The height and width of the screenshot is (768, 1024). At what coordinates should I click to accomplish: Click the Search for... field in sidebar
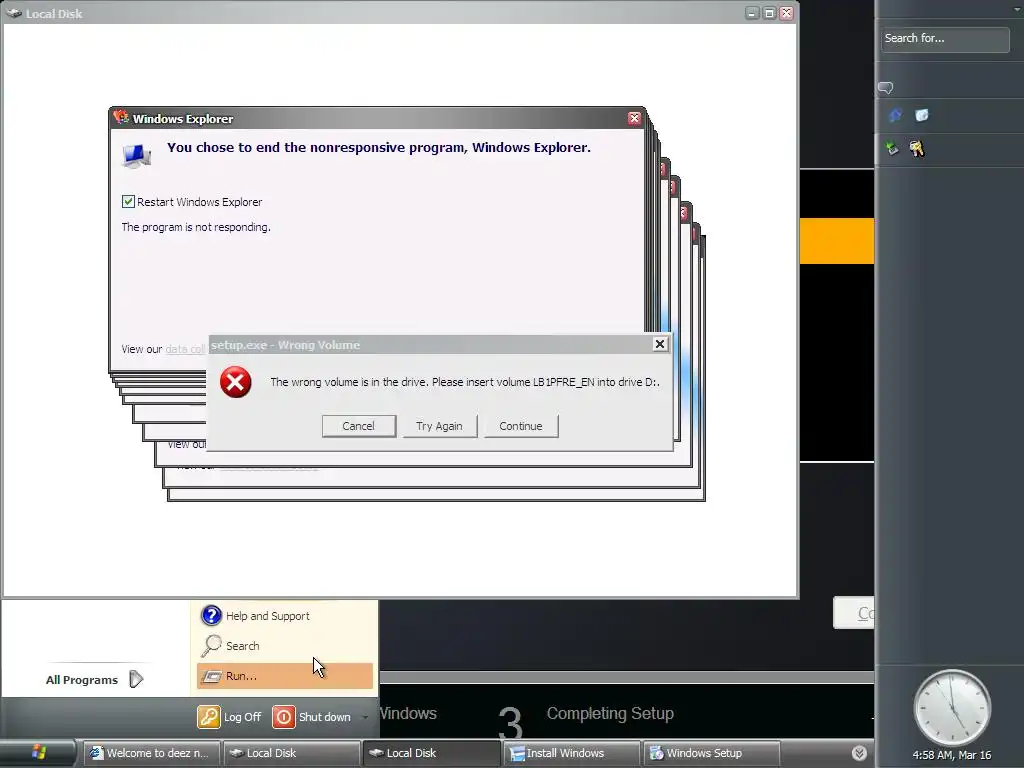(x=944, y=39)
